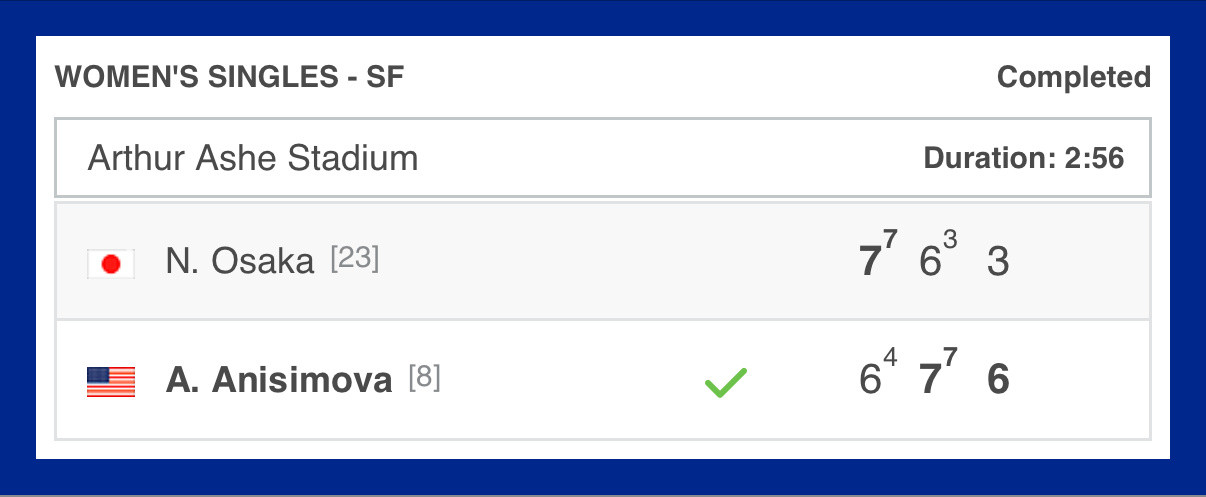Click the Completed match status
This screenshot has width=1206, height=497.
[1074, 77]
